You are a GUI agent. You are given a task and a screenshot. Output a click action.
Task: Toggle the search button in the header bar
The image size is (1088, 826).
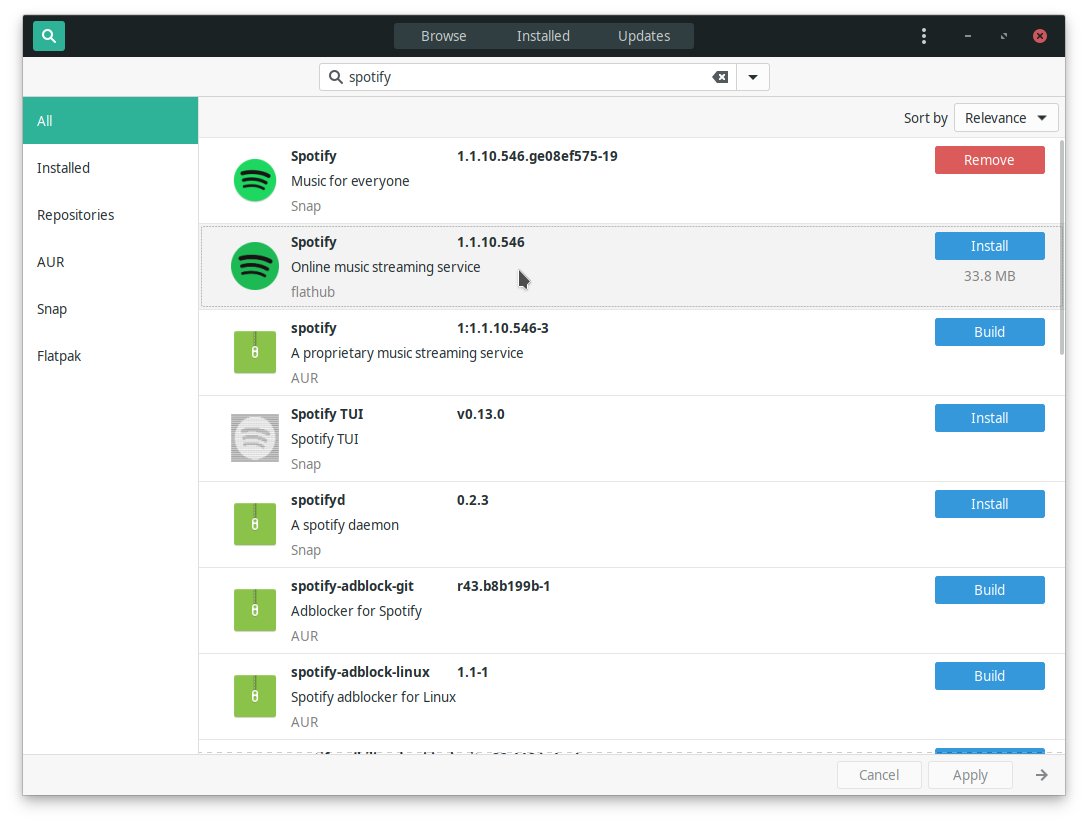49,35
